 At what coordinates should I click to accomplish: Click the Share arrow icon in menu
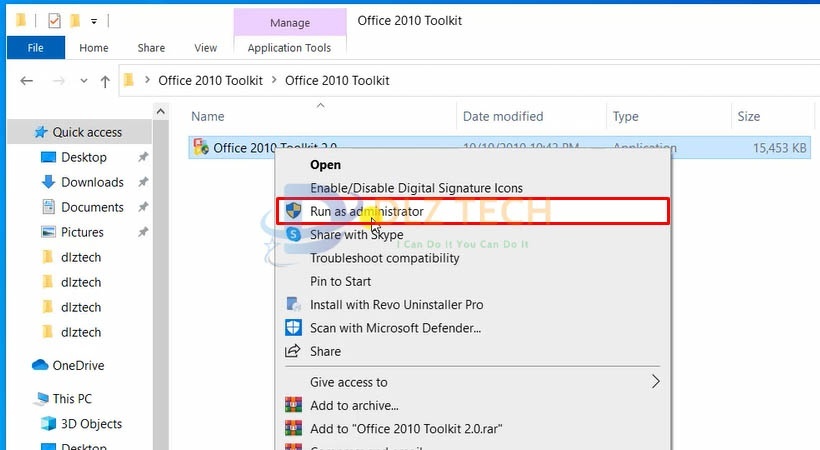click(292, 351)
